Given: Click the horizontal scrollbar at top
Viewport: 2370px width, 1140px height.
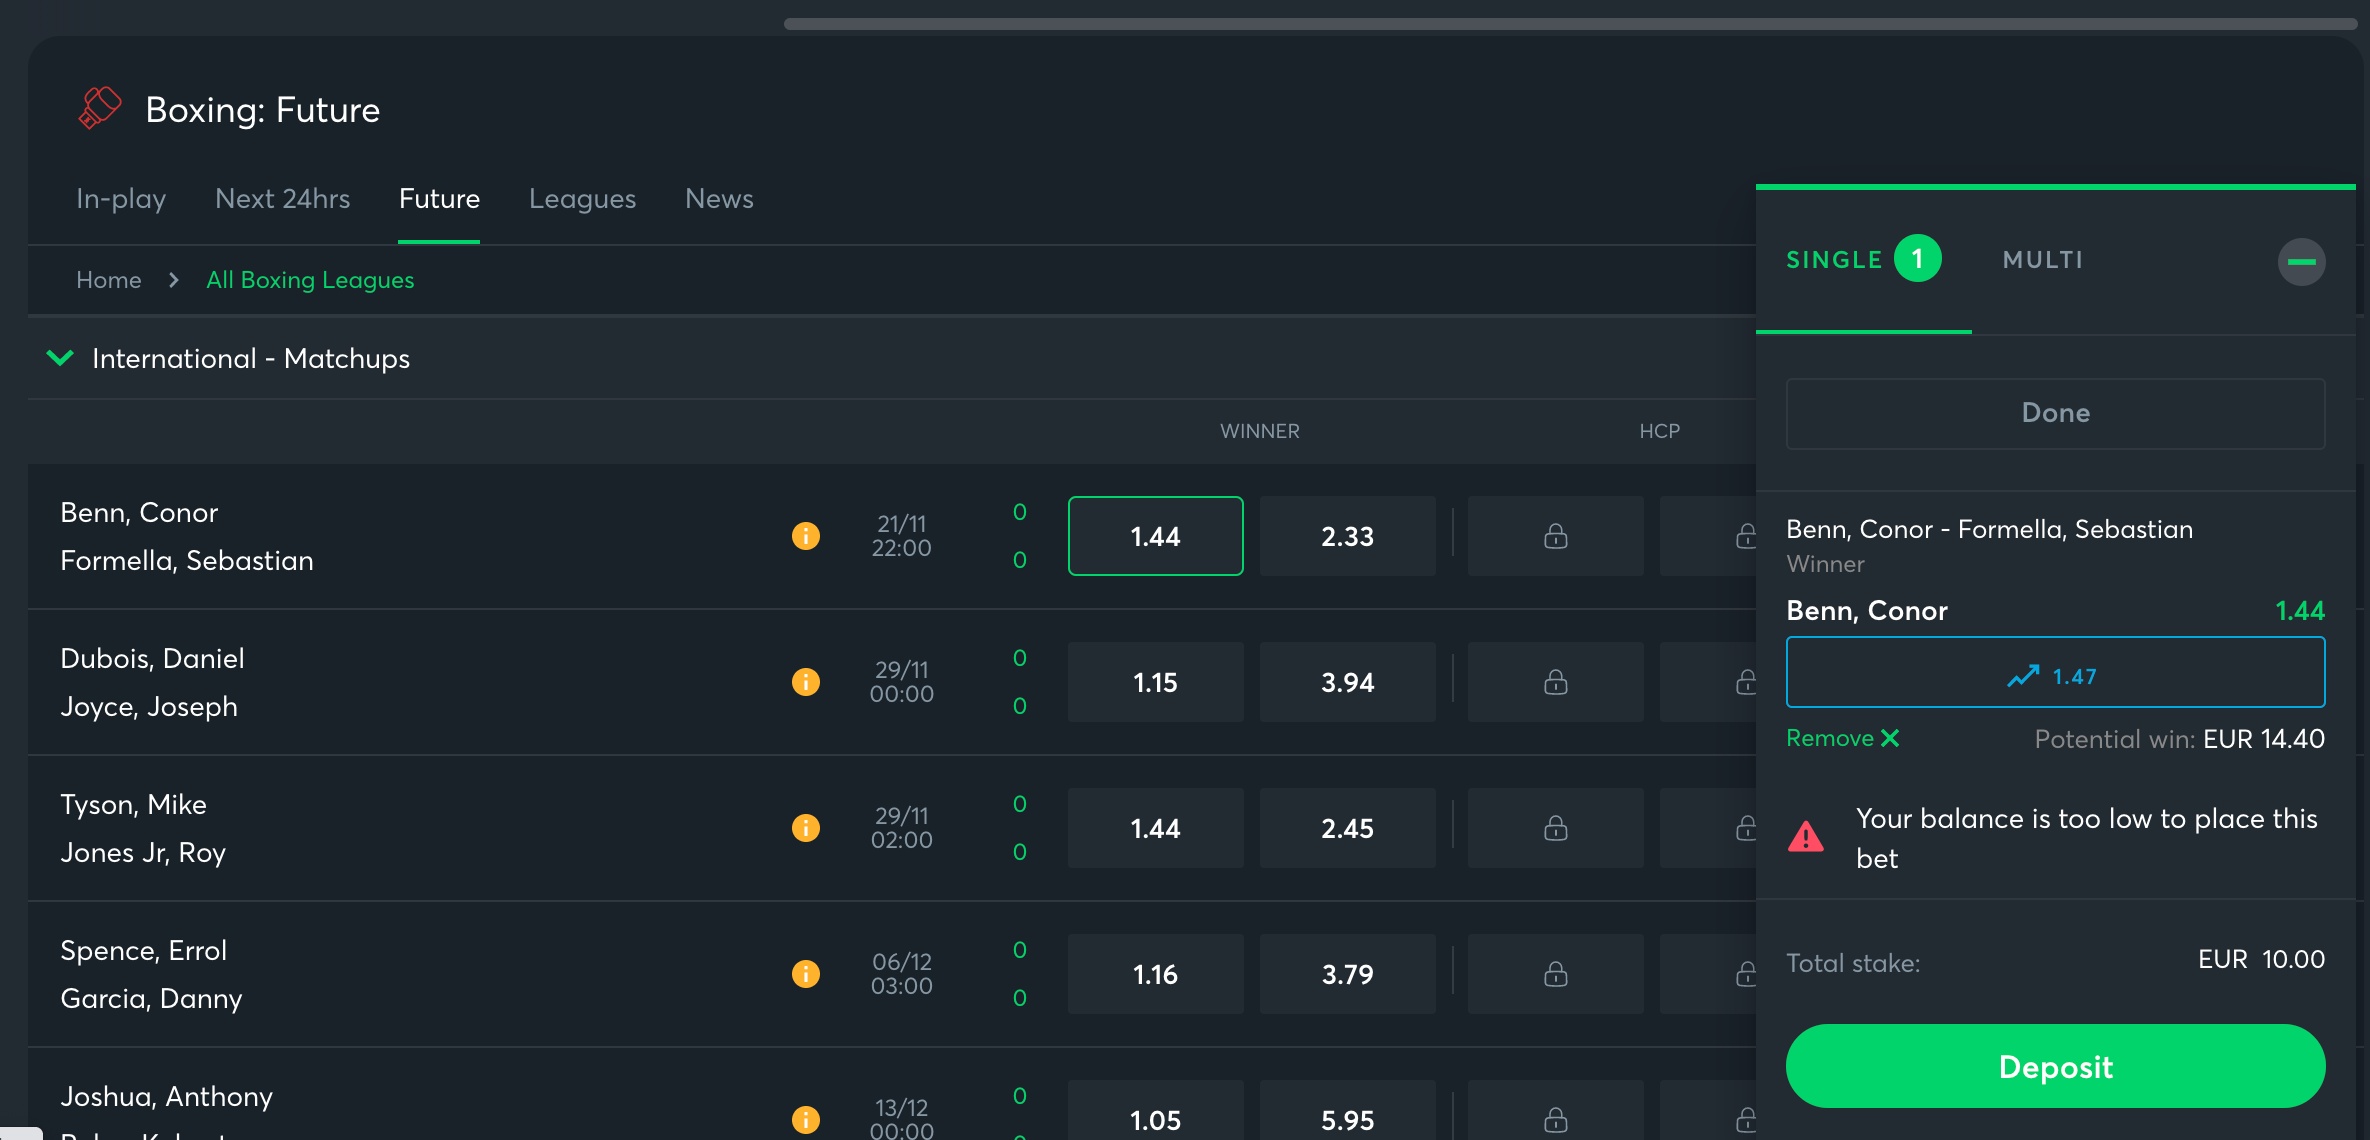Looking at the screenshot, I should [x=1570, y=24].
